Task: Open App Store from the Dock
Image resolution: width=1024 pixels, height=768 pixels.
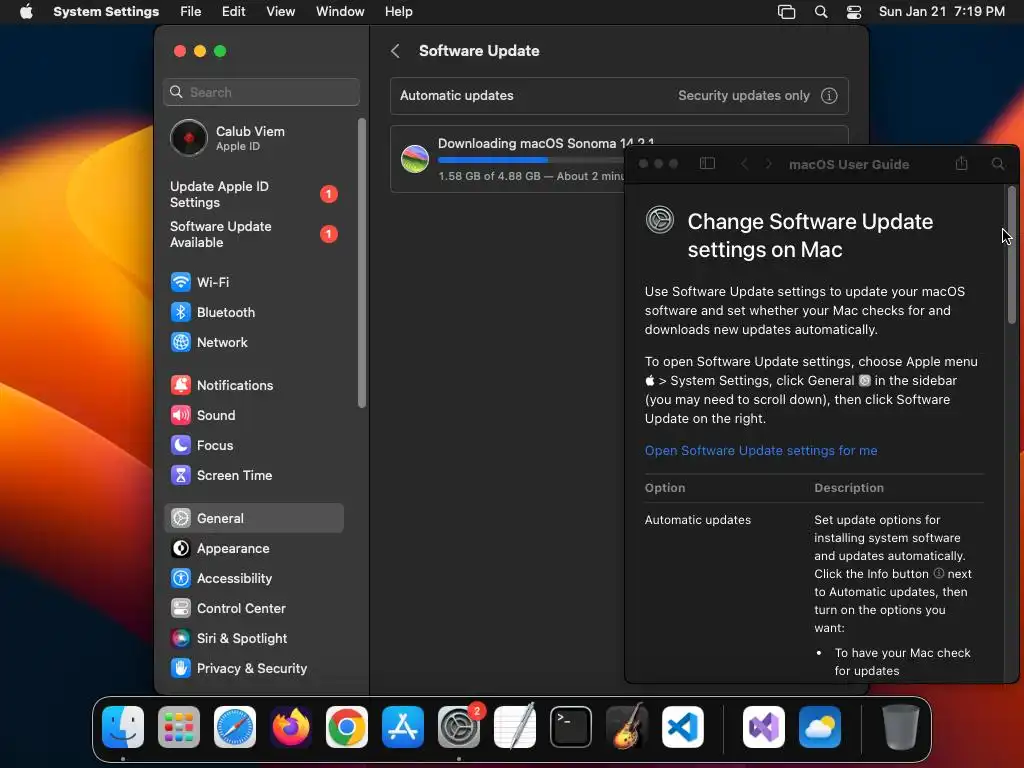Action: point(403,727)
